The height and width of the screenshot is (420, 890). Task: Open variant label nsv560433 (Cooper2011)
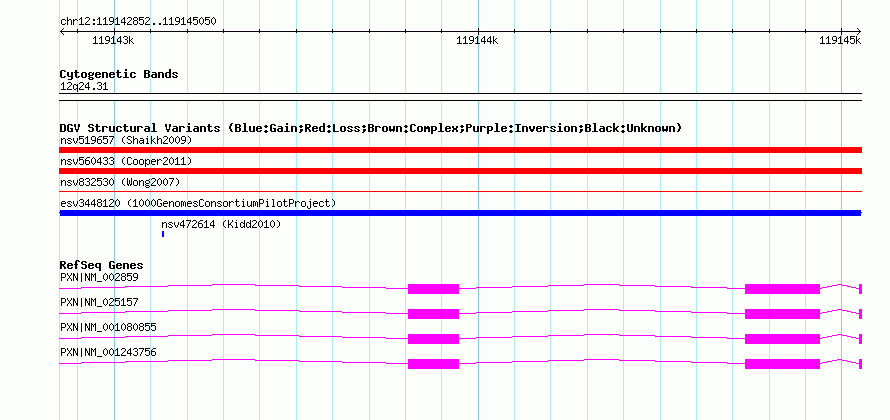click(x=126, y=161)
